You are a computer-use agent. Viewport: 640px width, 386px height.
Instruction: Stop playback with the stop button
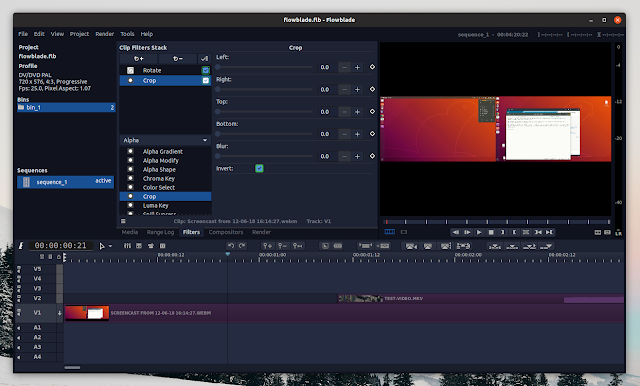[x=491, y=232]
